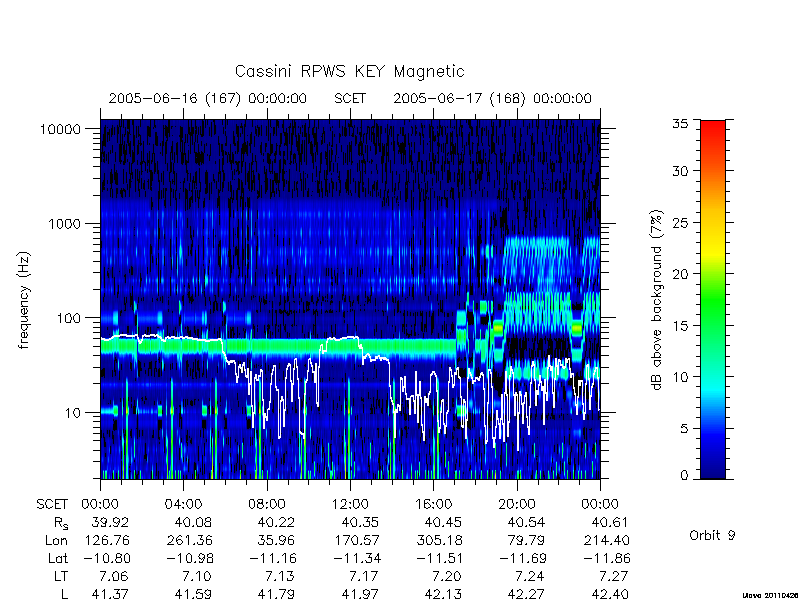Screen dimensions: 800x600
Task: Click the Lon row label
Action: coord(56,540)
